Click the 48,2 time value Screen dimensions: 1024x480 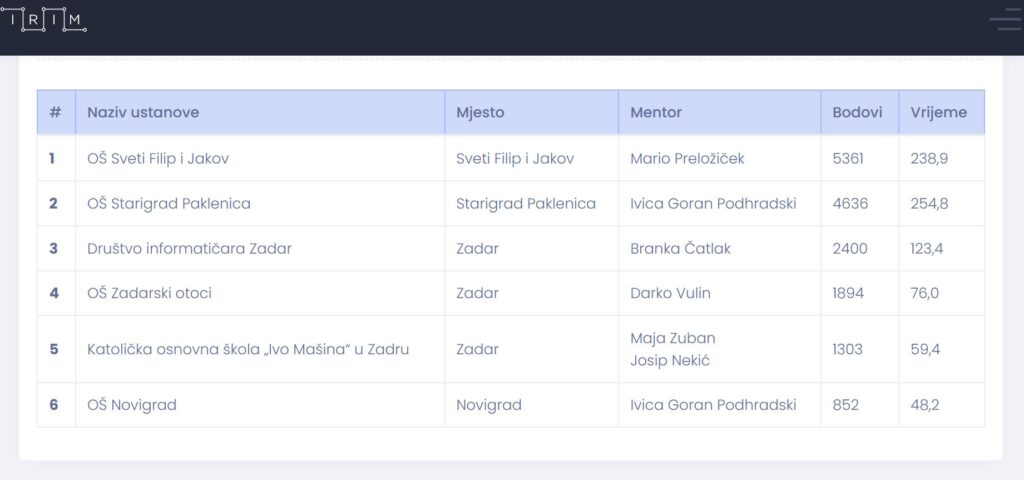tap(924, 405)
